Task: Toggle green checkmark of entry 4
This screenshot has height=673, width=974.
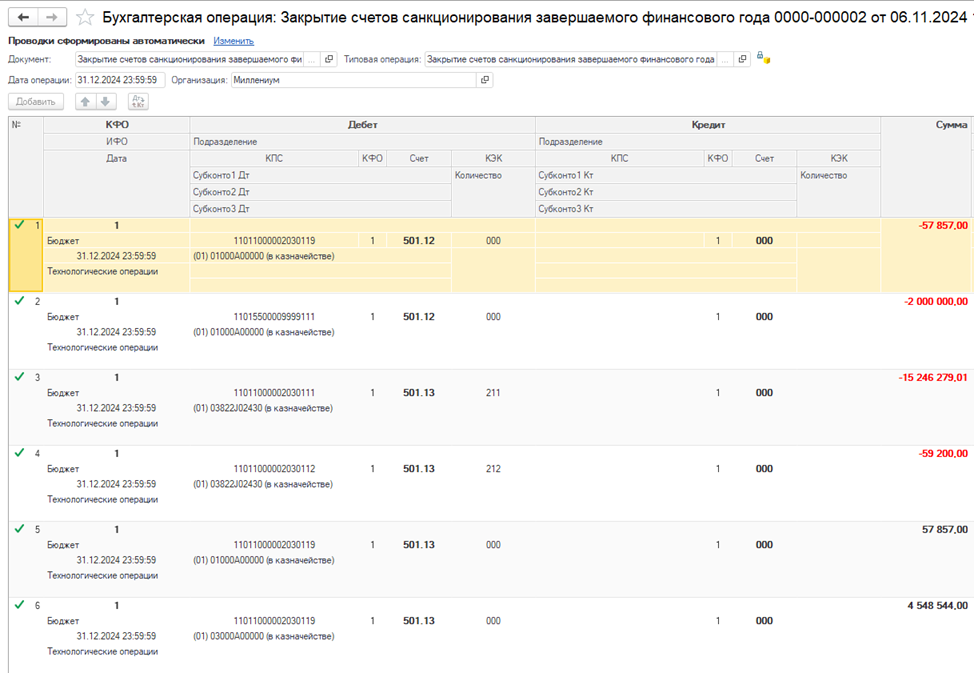Action: 19,453
